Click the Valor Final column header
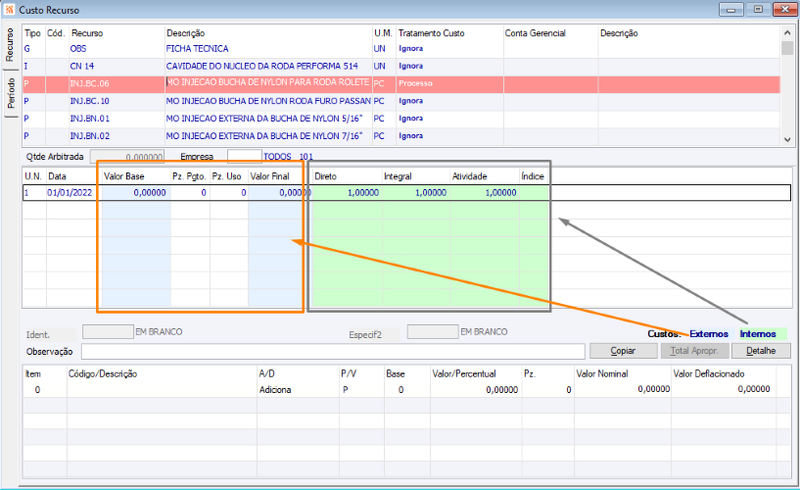The width and height of the screenshot is (800, 490). tap(269, 176)
